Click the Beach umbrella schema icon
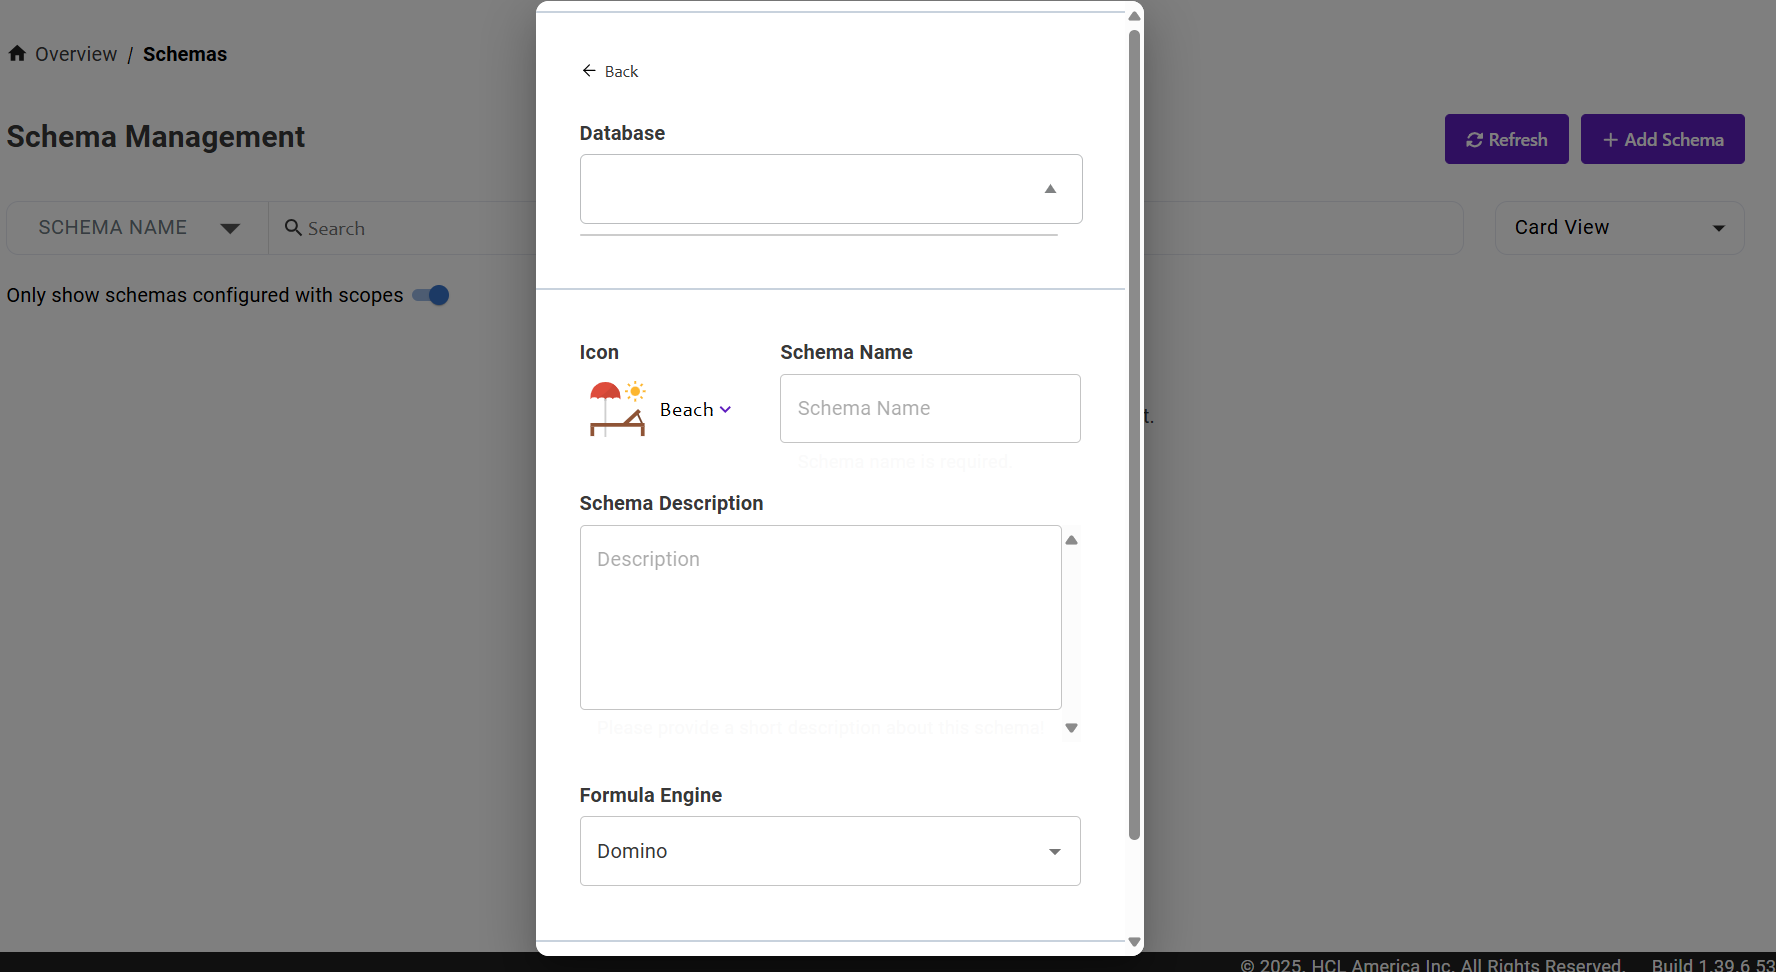The height and width of the screenshot is (972, 1776). point(616,408)
